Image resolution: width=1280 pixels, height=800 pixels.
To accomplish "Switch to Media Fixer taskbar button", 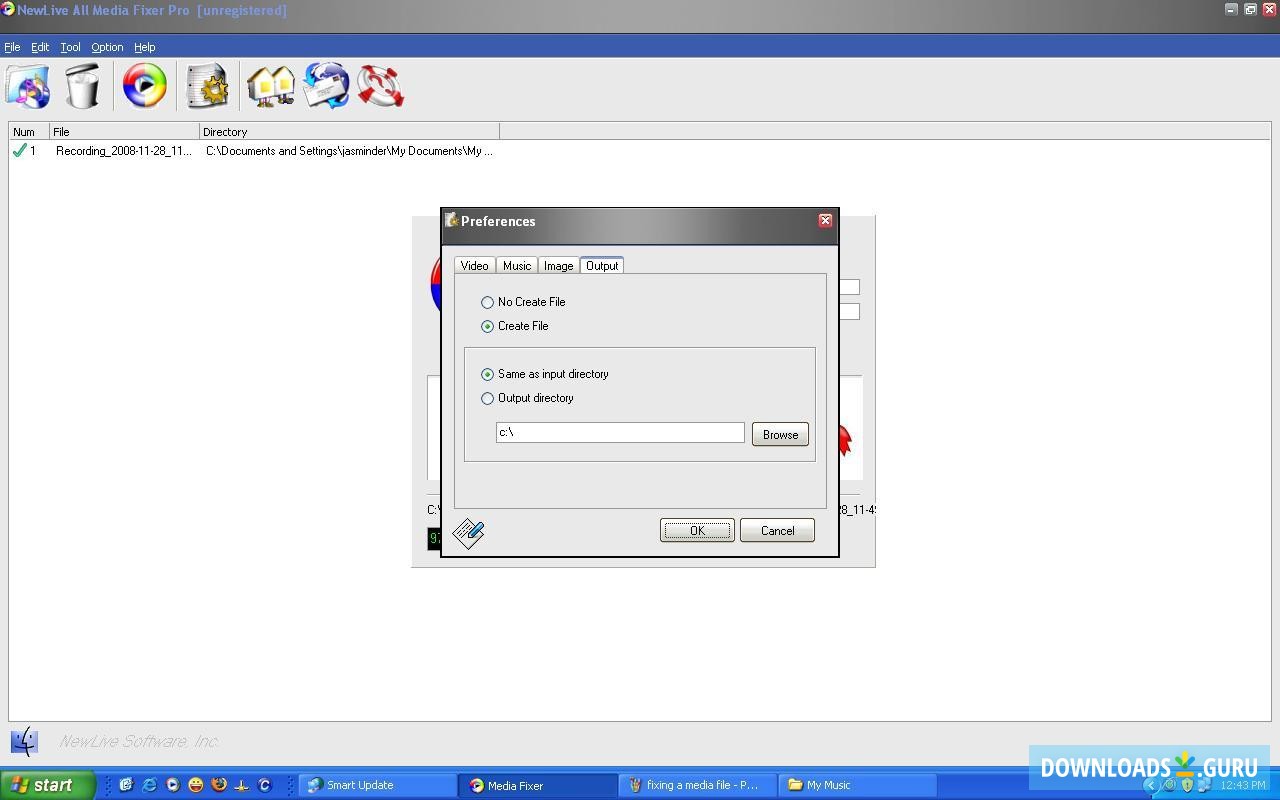I will click(536, 785).
